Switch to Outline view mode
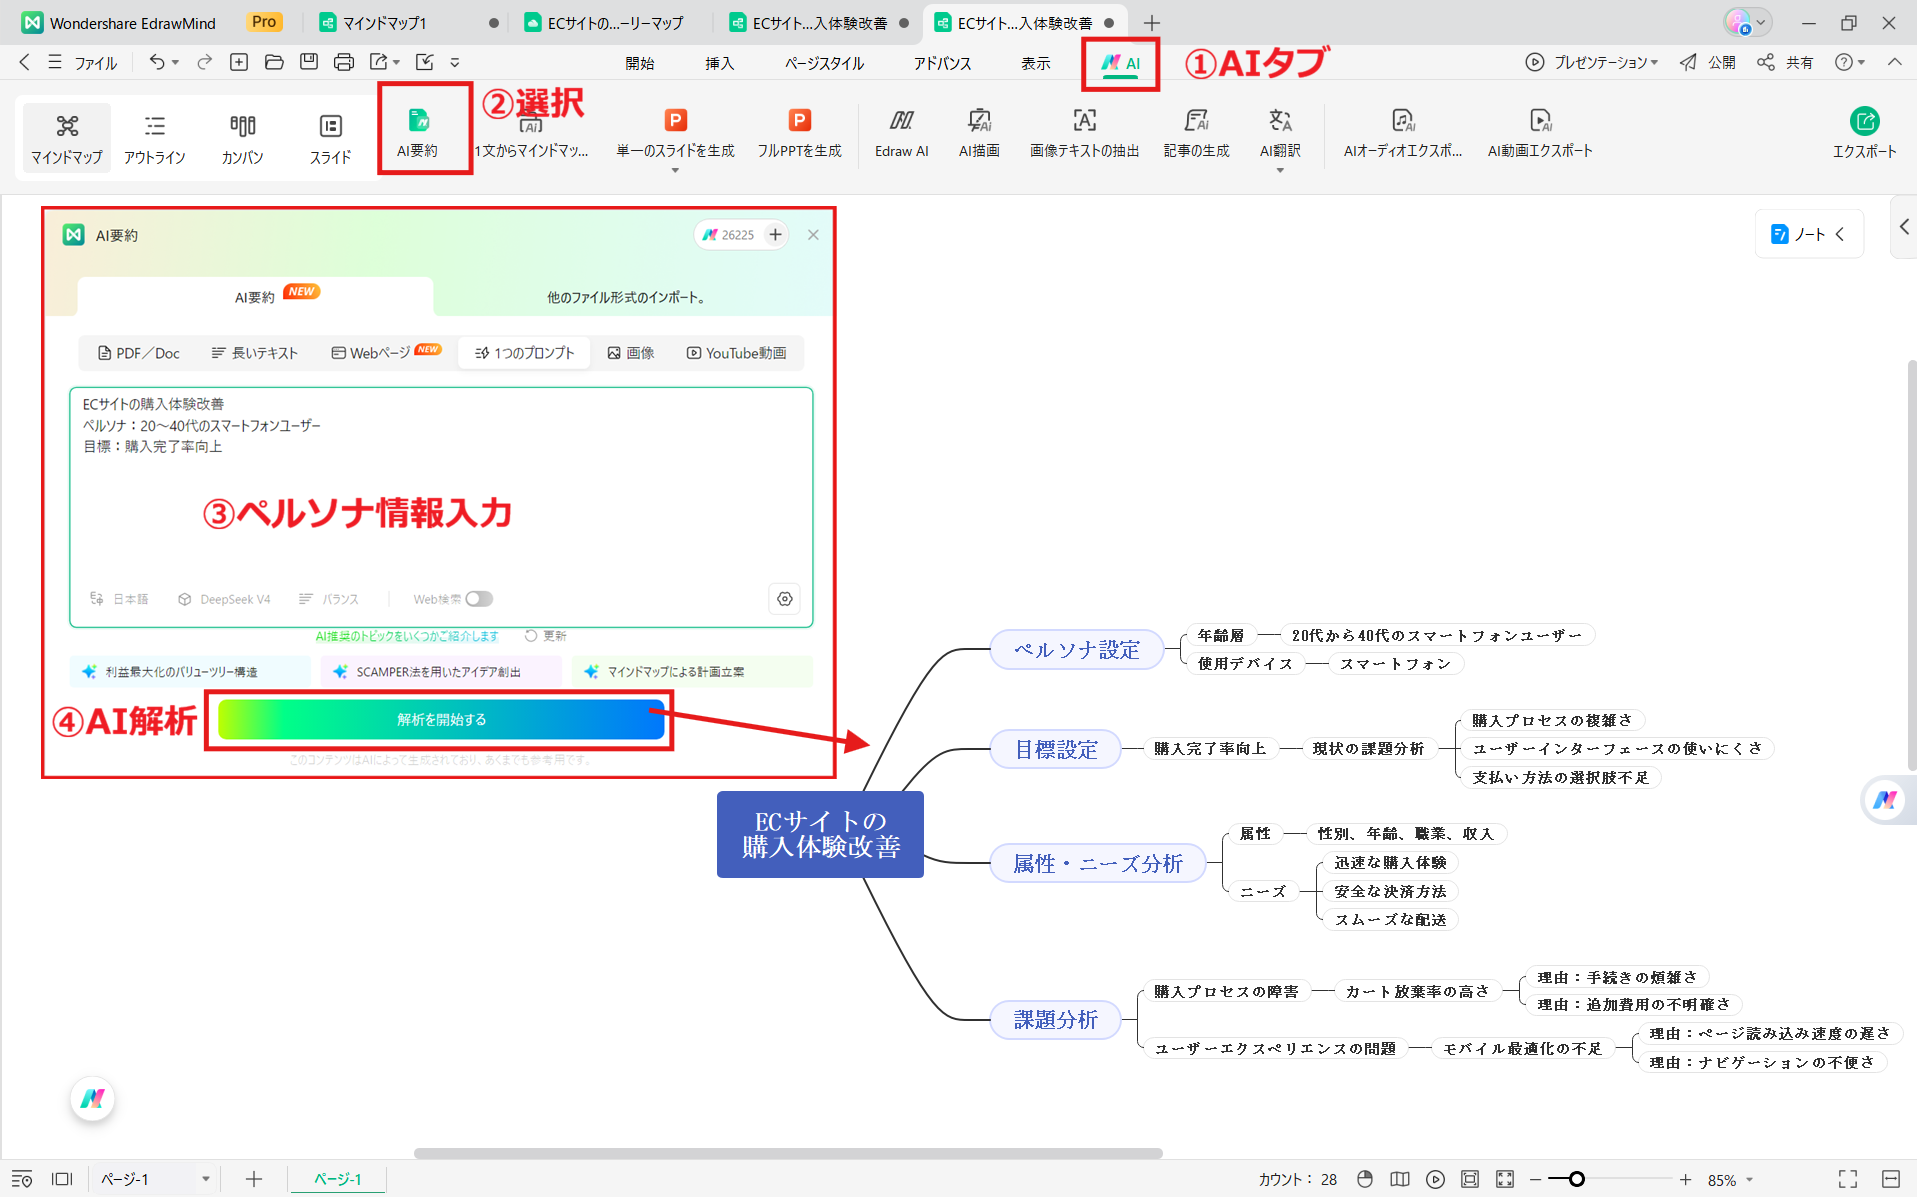The height and width of the screenshot is (1197, 1917). click(x=155, y=137)
